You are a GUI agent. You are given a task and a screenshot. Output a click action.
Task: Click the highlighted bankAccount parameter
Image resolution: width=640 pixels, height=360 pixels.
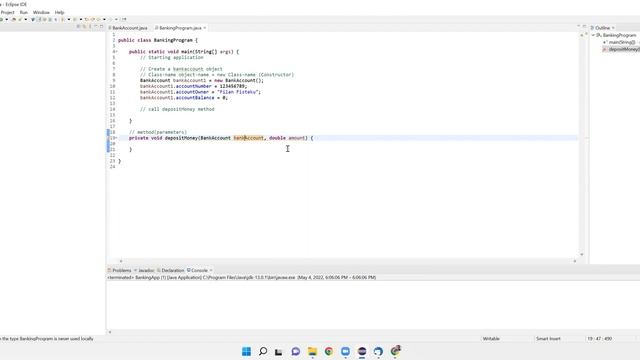(x=249, y=138)
